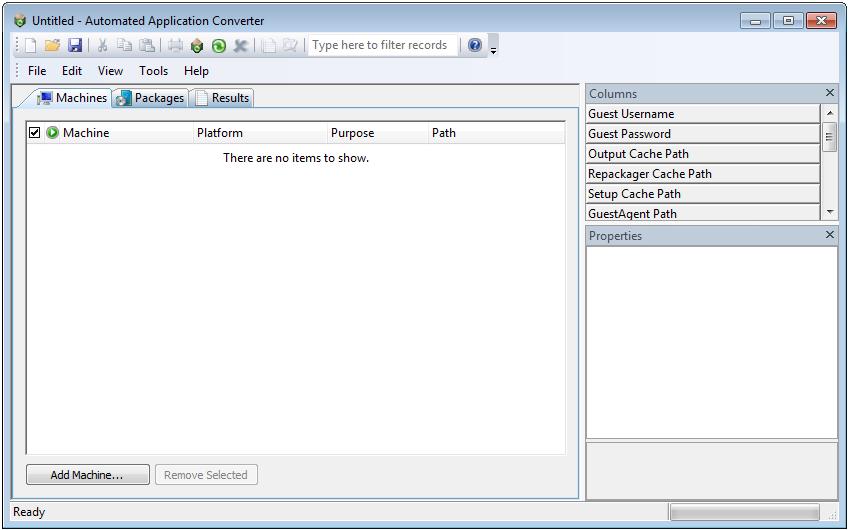Click the green circular refresh icon
This screenshot has height=530, width=849.
pos(218,46)
